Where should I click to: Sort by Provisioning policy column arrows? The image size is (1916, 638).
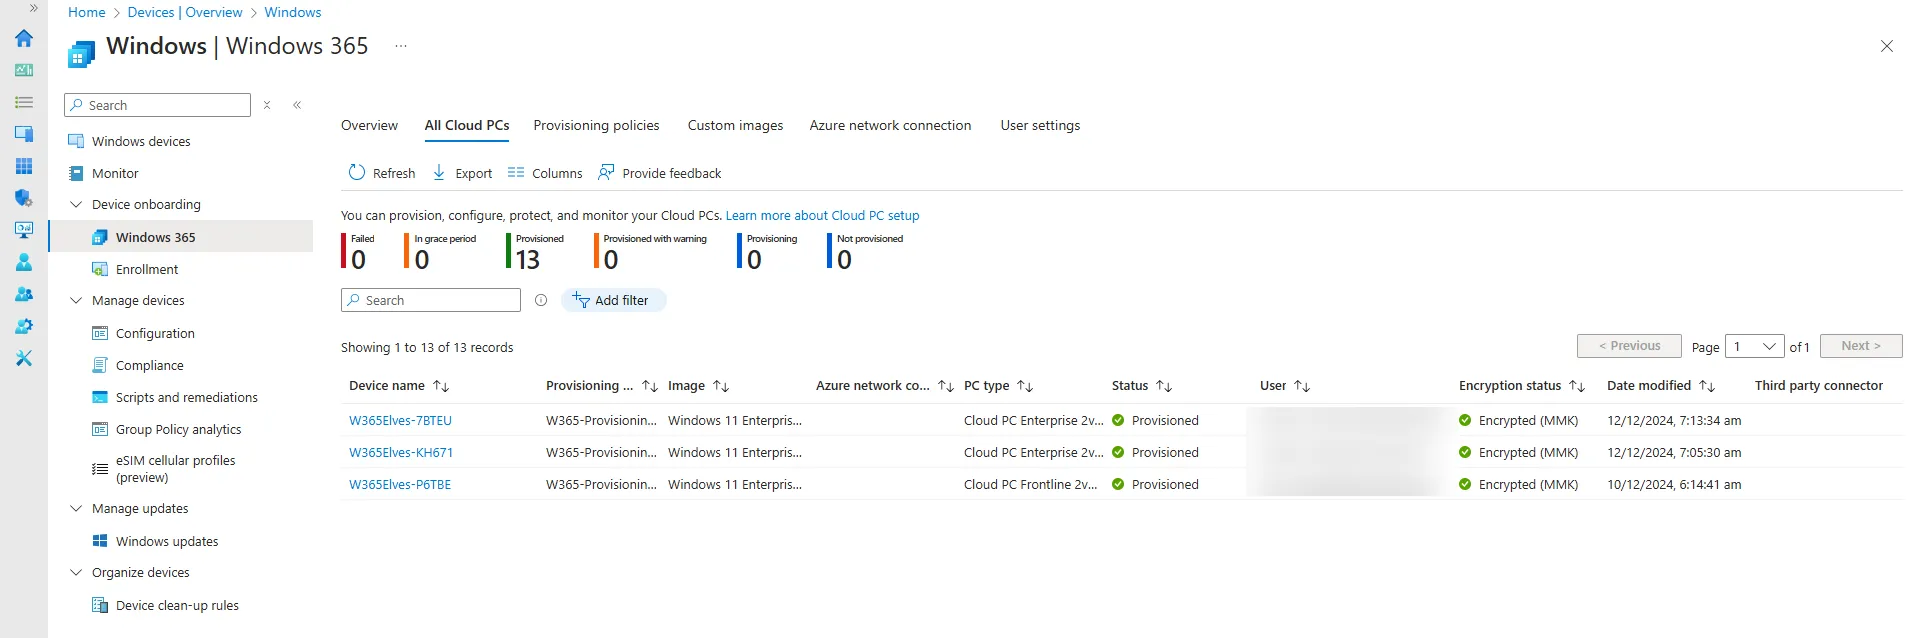(650, 386)
